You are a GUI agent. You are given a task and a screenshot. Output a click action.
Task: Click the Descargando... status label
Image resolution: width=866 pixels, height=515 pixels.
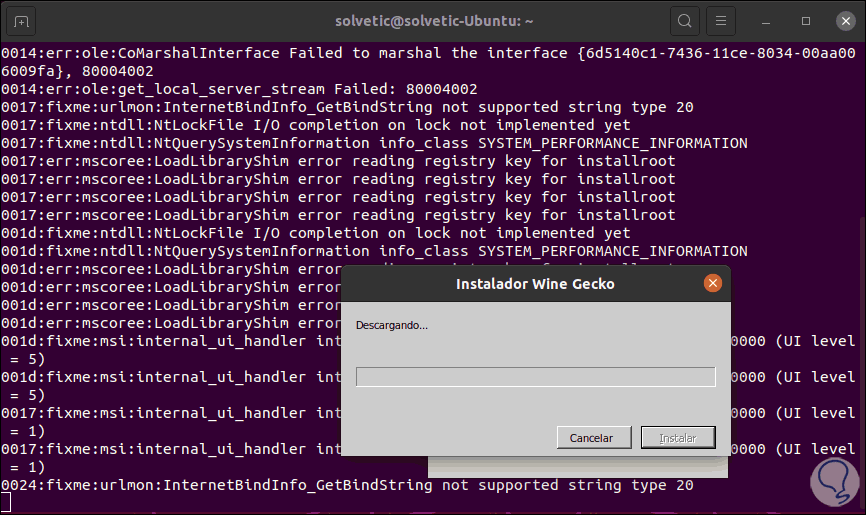(x=392, y=325)
